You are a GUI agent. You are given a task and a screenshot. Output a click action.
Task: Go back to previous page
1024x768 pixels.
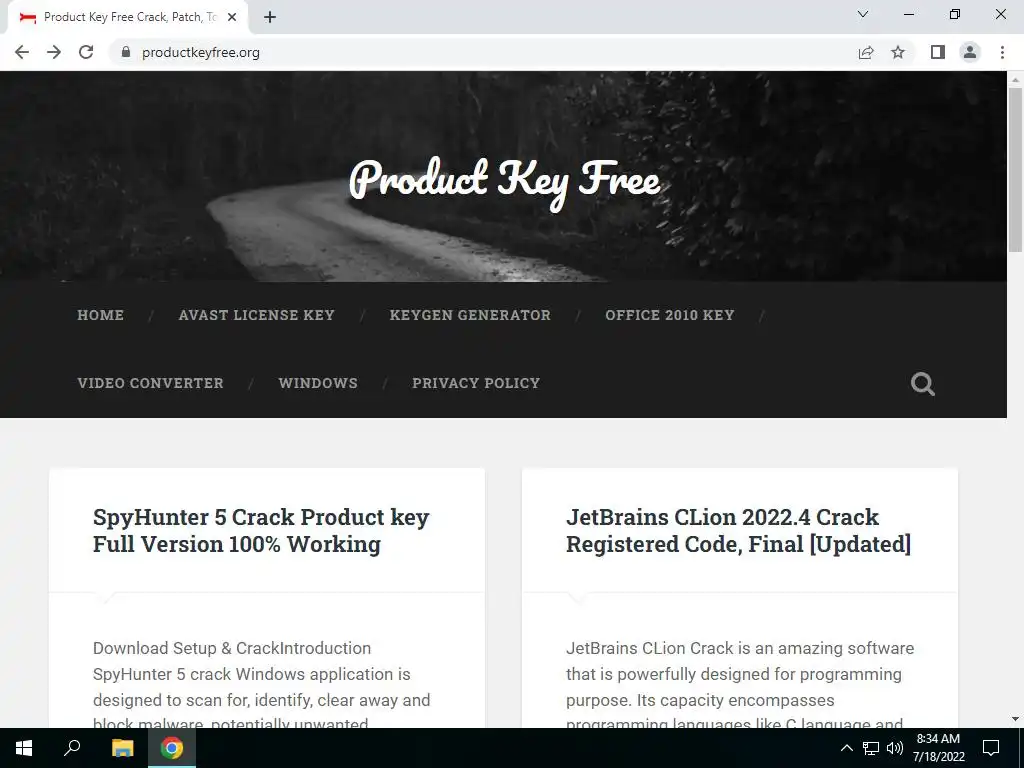(x=22, y=52)
